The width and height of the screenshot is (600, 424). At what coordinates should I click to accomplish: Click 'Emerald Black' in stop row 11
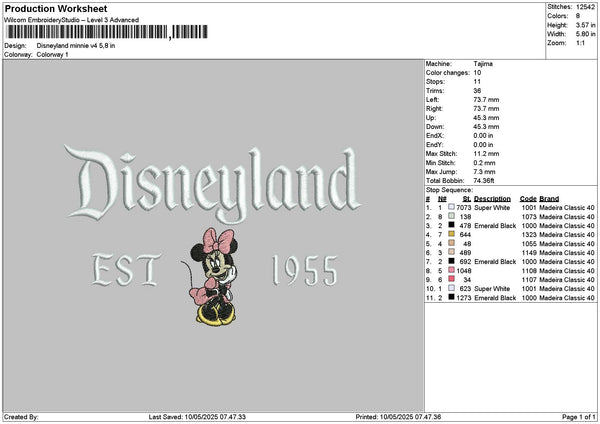click(x=495, y=297)
